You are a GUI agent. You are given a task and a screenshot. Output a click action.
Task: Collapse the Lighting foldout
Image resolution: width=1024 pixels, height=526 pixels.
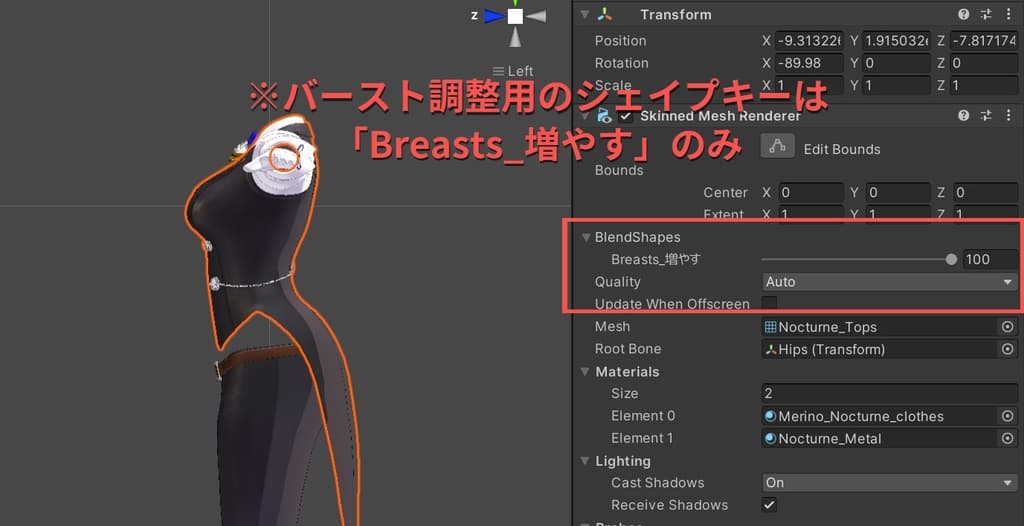pyautogui.click(x=584, y=461)
